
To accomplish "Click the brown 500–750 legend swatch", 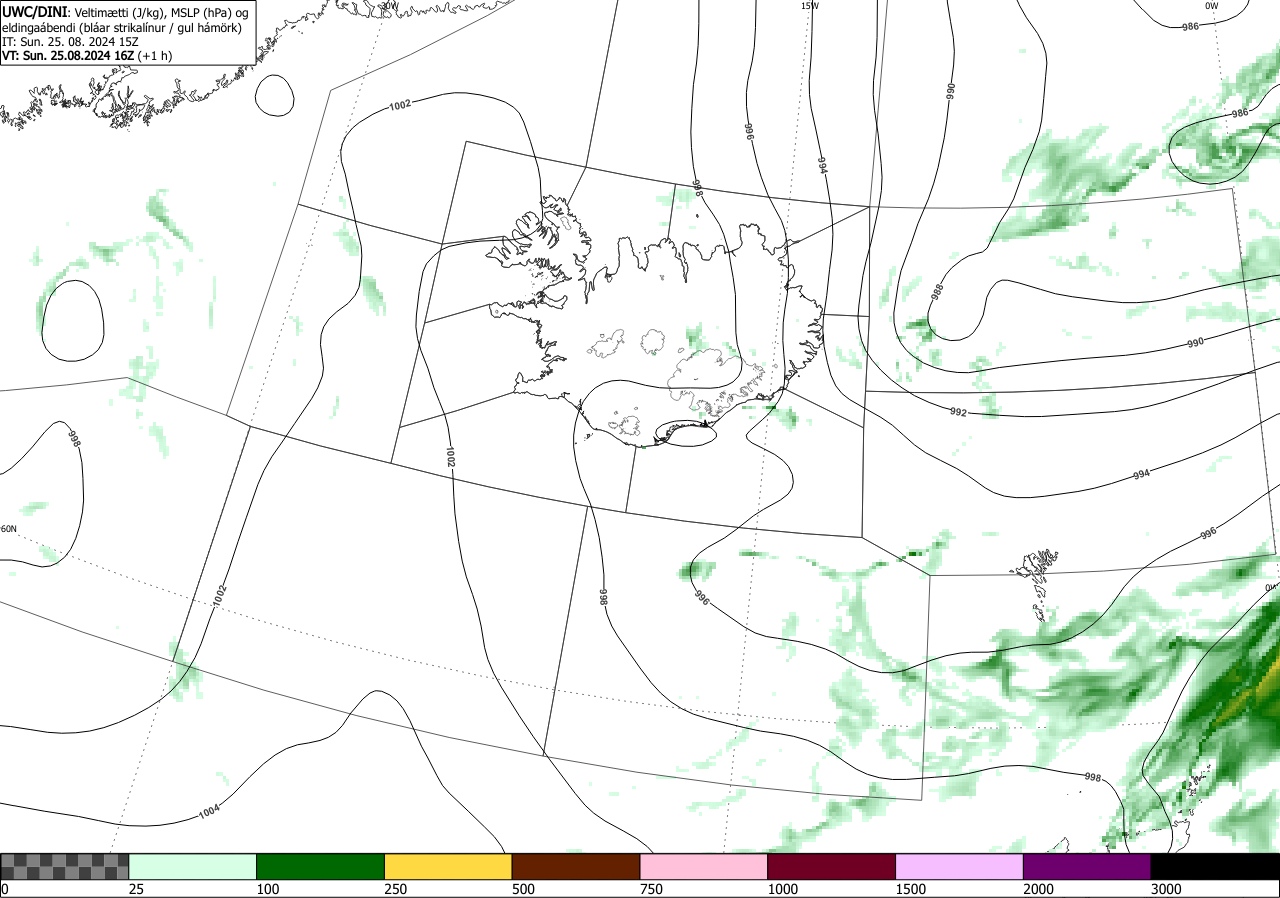I will (x=576, y=866).
